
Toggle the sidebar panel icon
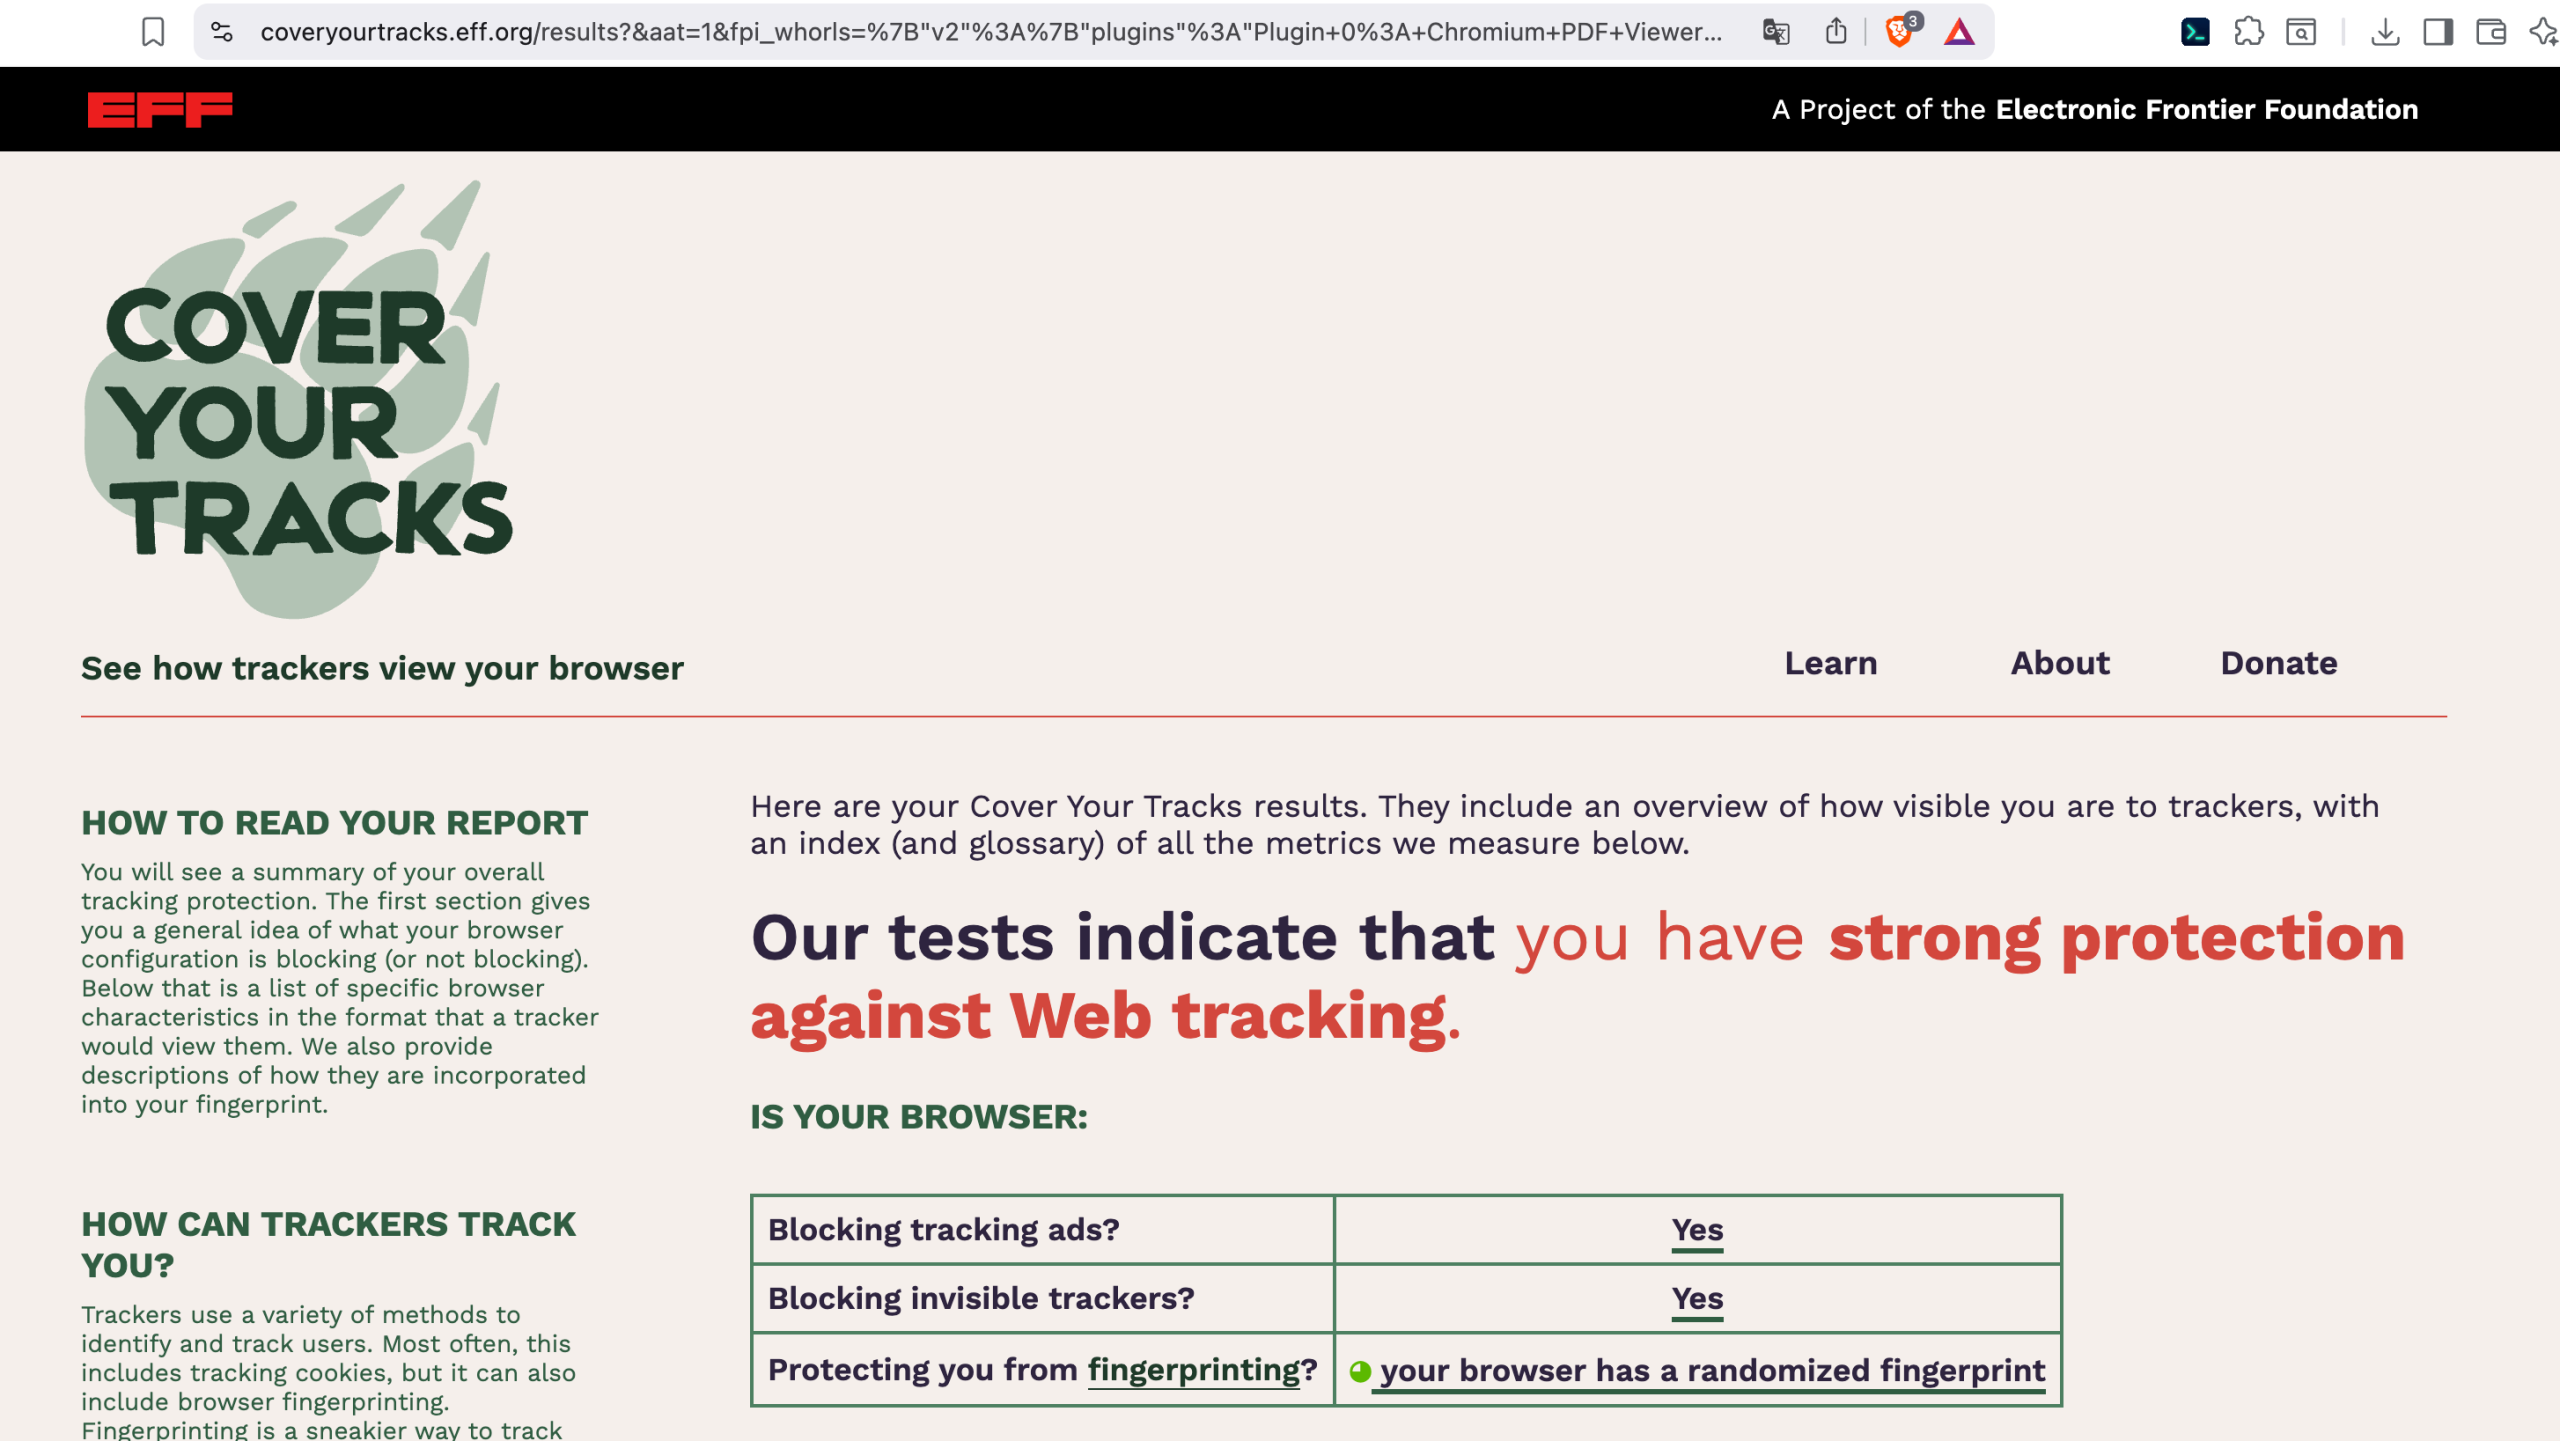pyautogui.click(x=2438, y=33)
